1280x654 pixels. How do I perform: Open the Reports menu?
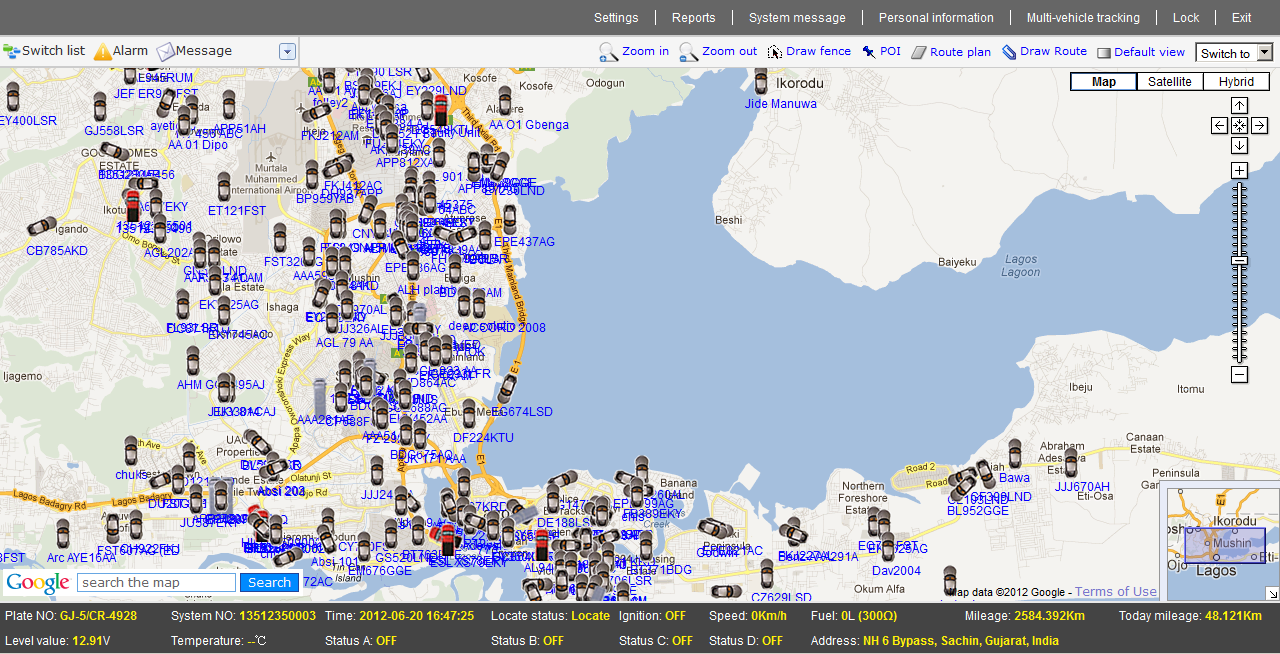[x=693, y=17]
